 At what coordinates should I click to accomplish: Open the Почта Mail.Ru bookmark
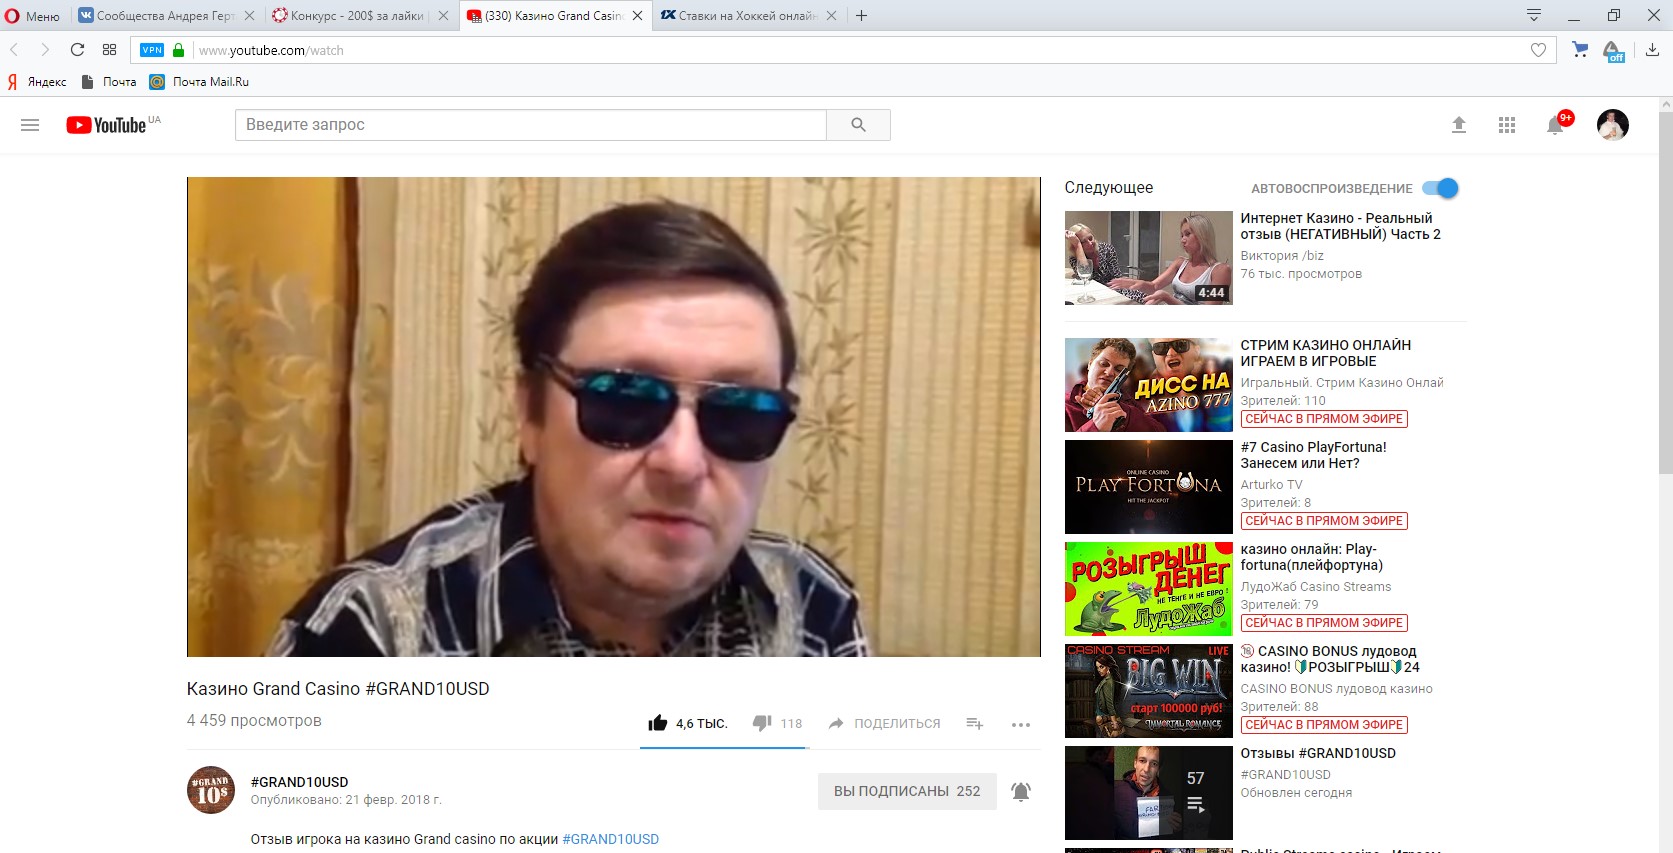(199, 82)
